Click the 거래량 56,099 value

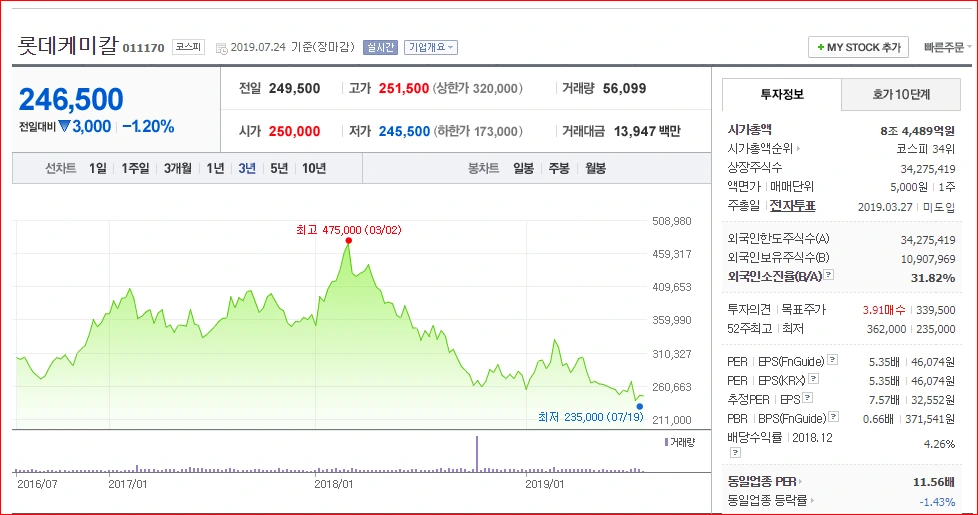(624, 89)
